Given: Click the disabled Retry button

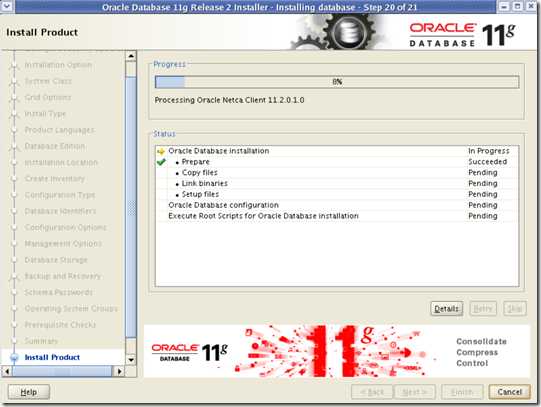Looking at the screenshot, I should click(483, 308).
